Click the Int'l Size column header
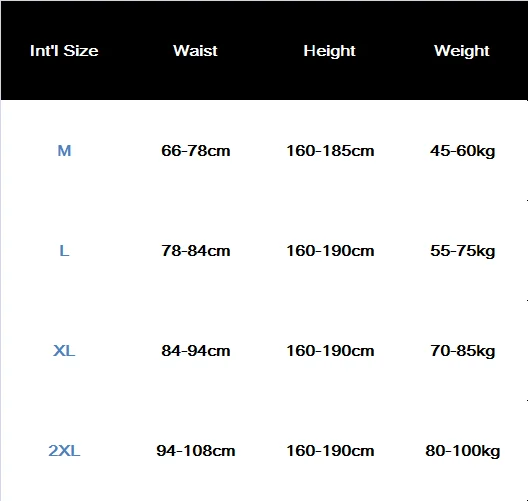The image size is (528, 501). click(x=64, y=51)
